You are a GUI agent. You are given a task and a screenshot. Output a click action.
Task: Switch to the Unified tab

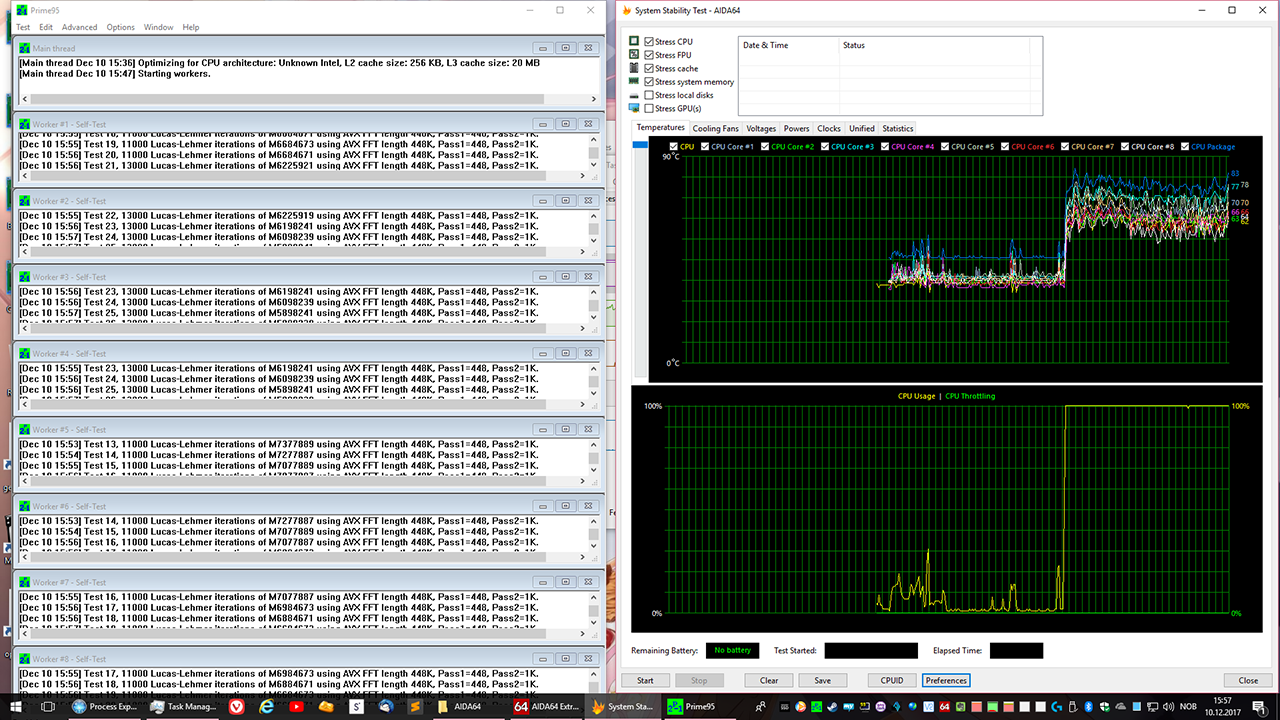click(x=861, y=129)
